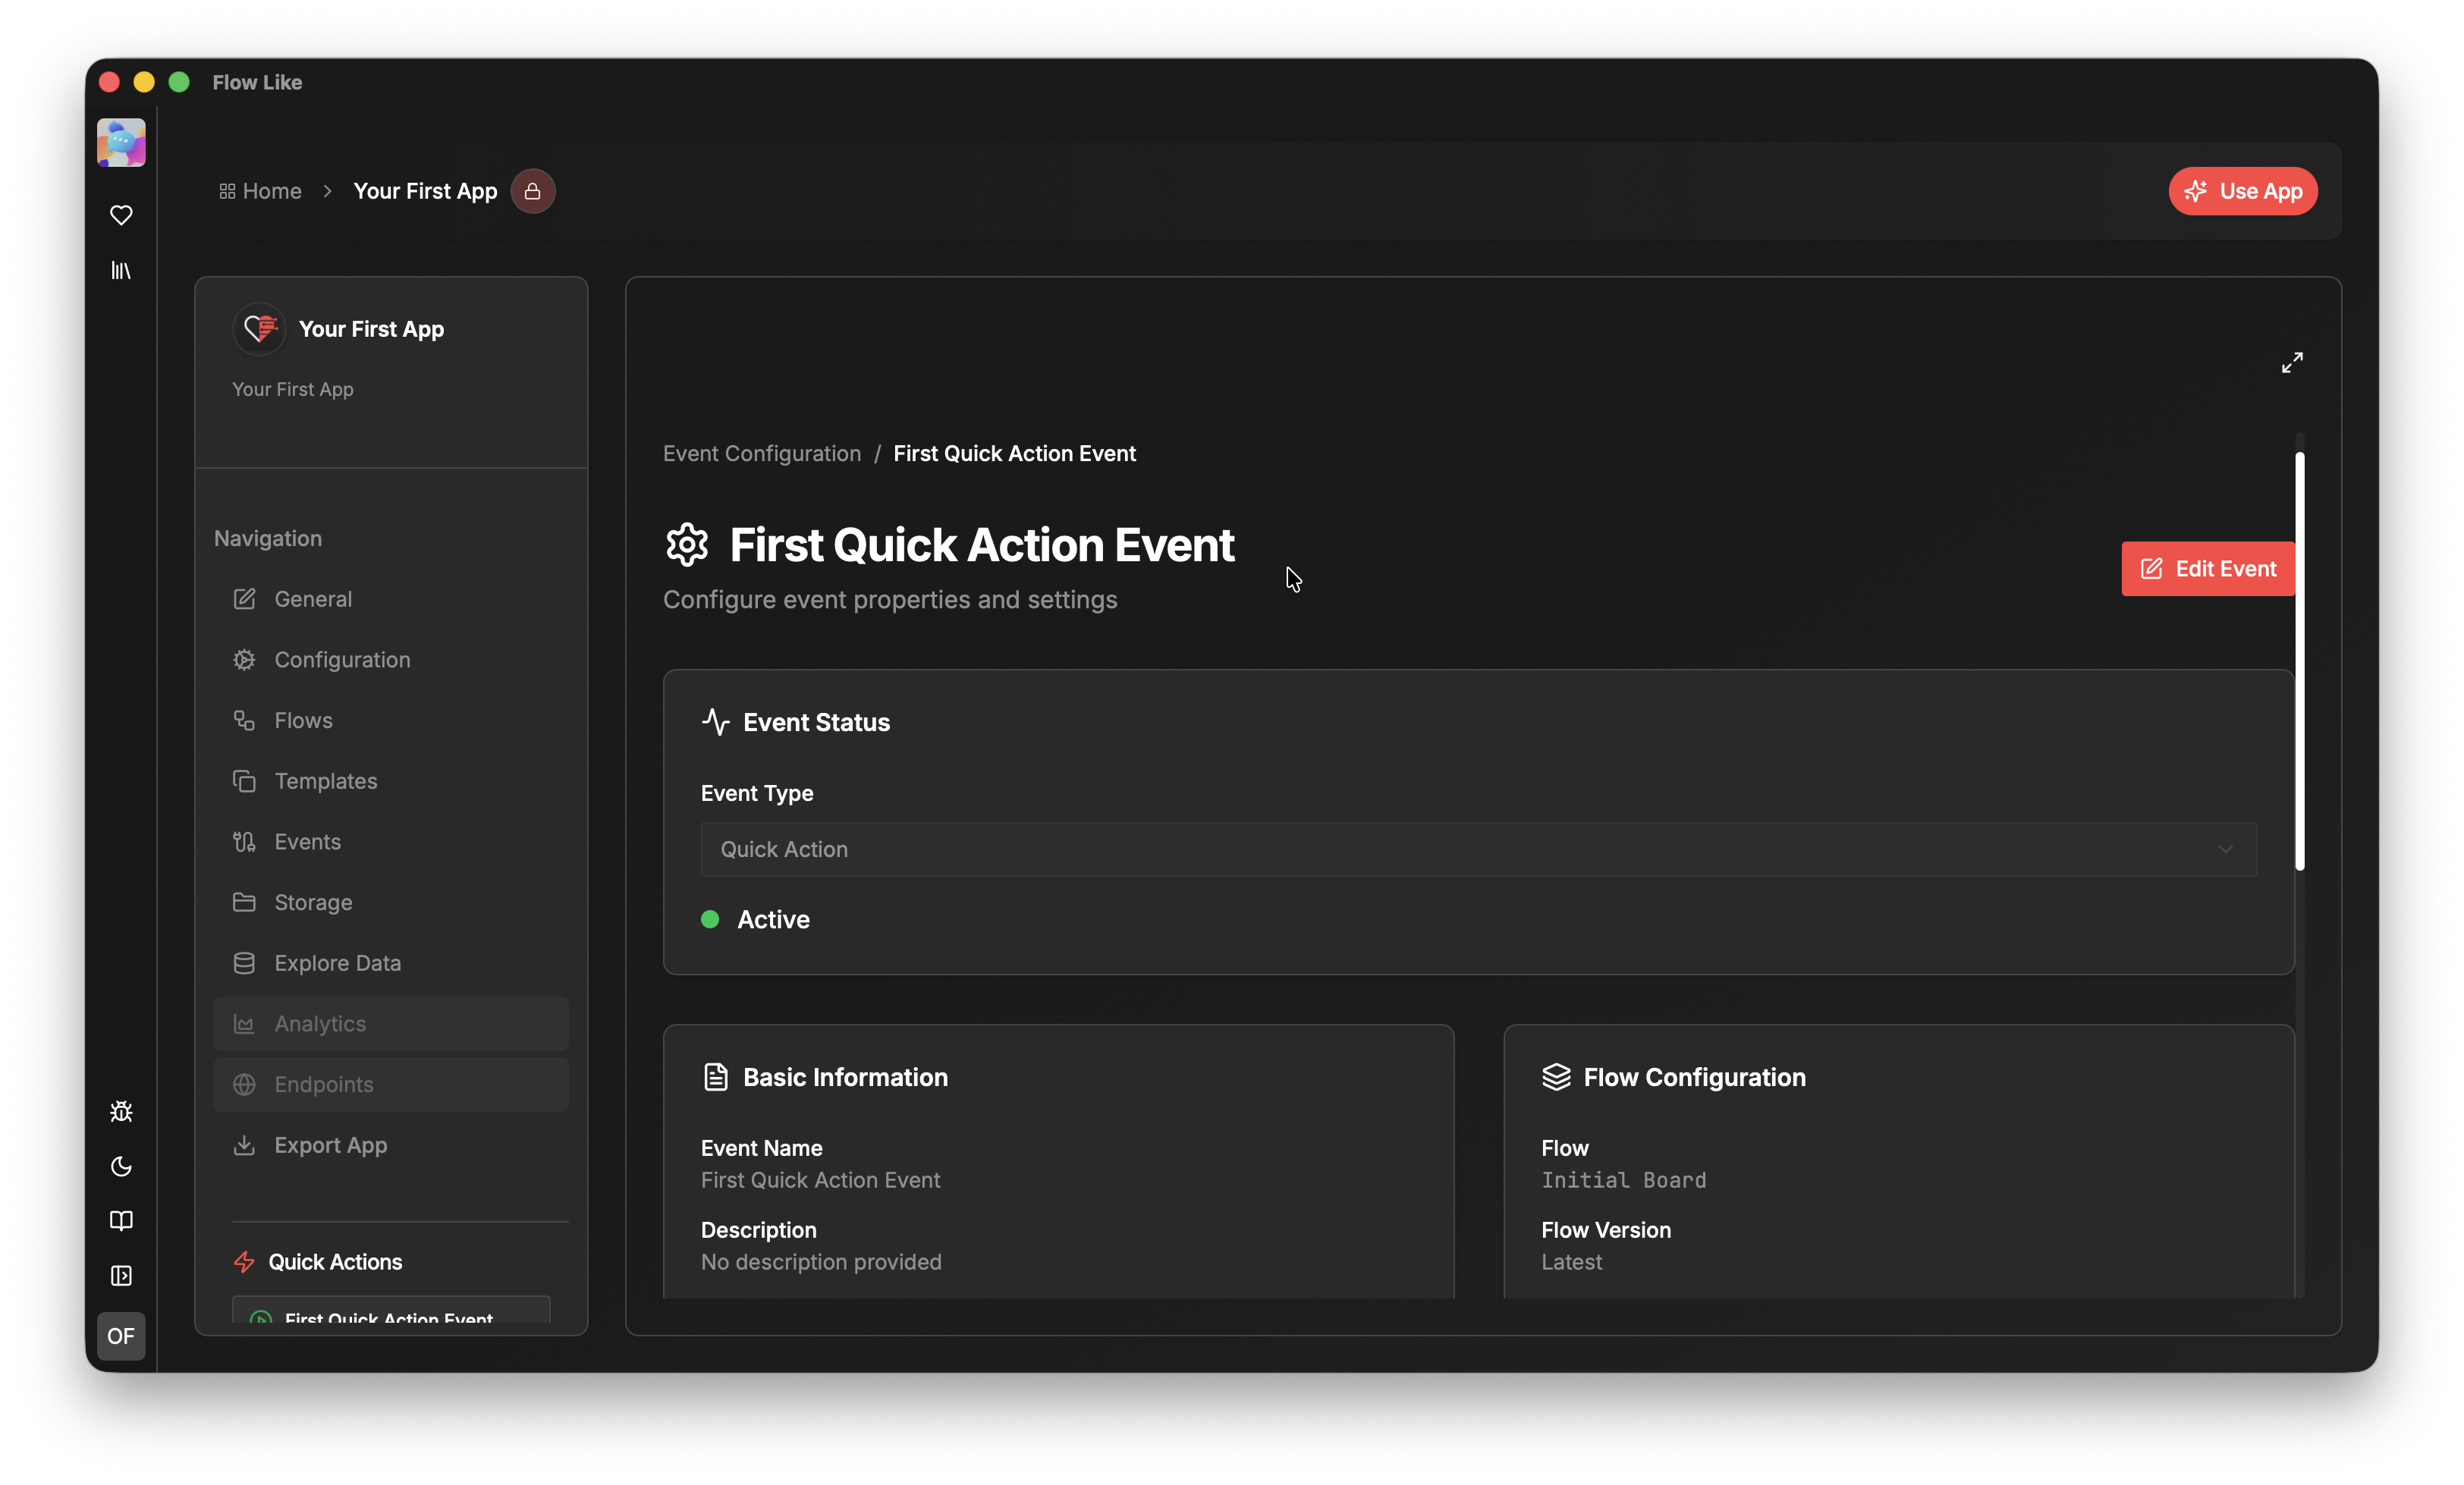The height and width of the screenshot is (1485, 2464).
Task: Open the Storage section
Action: [x=313, y=902]
